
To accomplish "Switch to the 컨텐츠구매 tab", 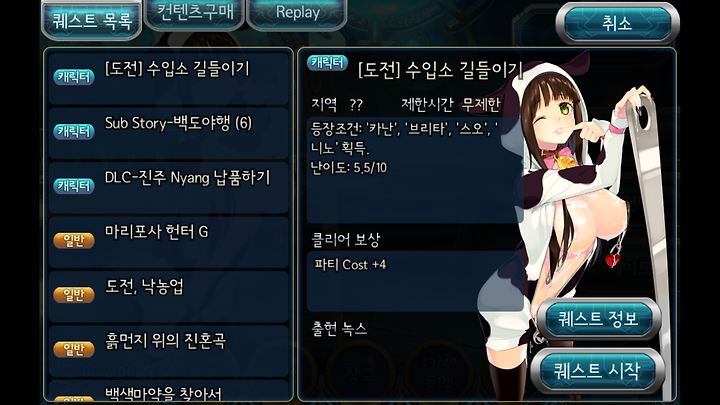I will (x=195, y=13).
